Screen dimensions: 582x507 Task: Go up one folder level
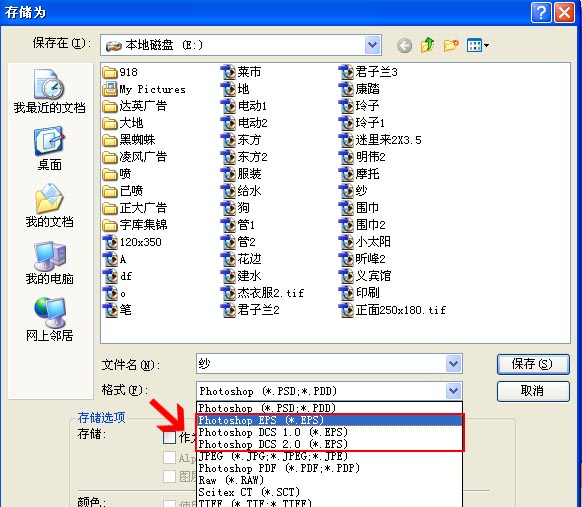[x=427, y=45]
